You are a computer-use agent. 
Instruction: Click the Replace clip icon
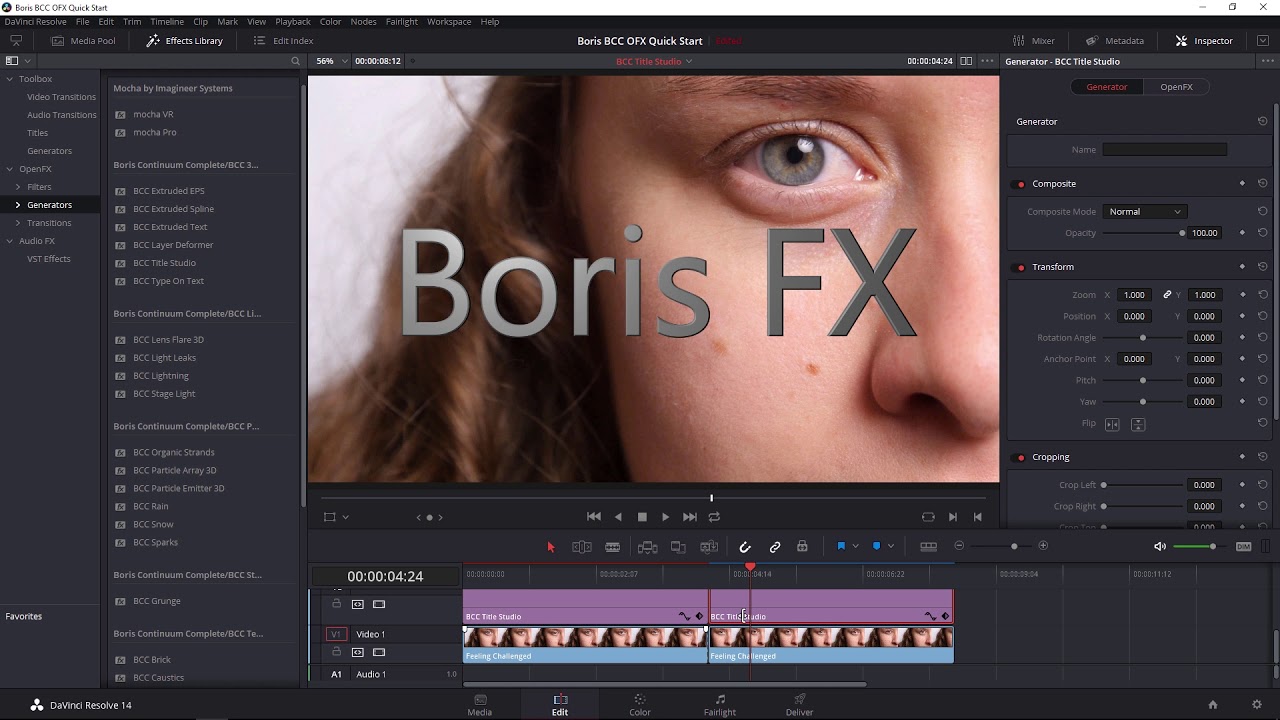click(x=709, y=546)
